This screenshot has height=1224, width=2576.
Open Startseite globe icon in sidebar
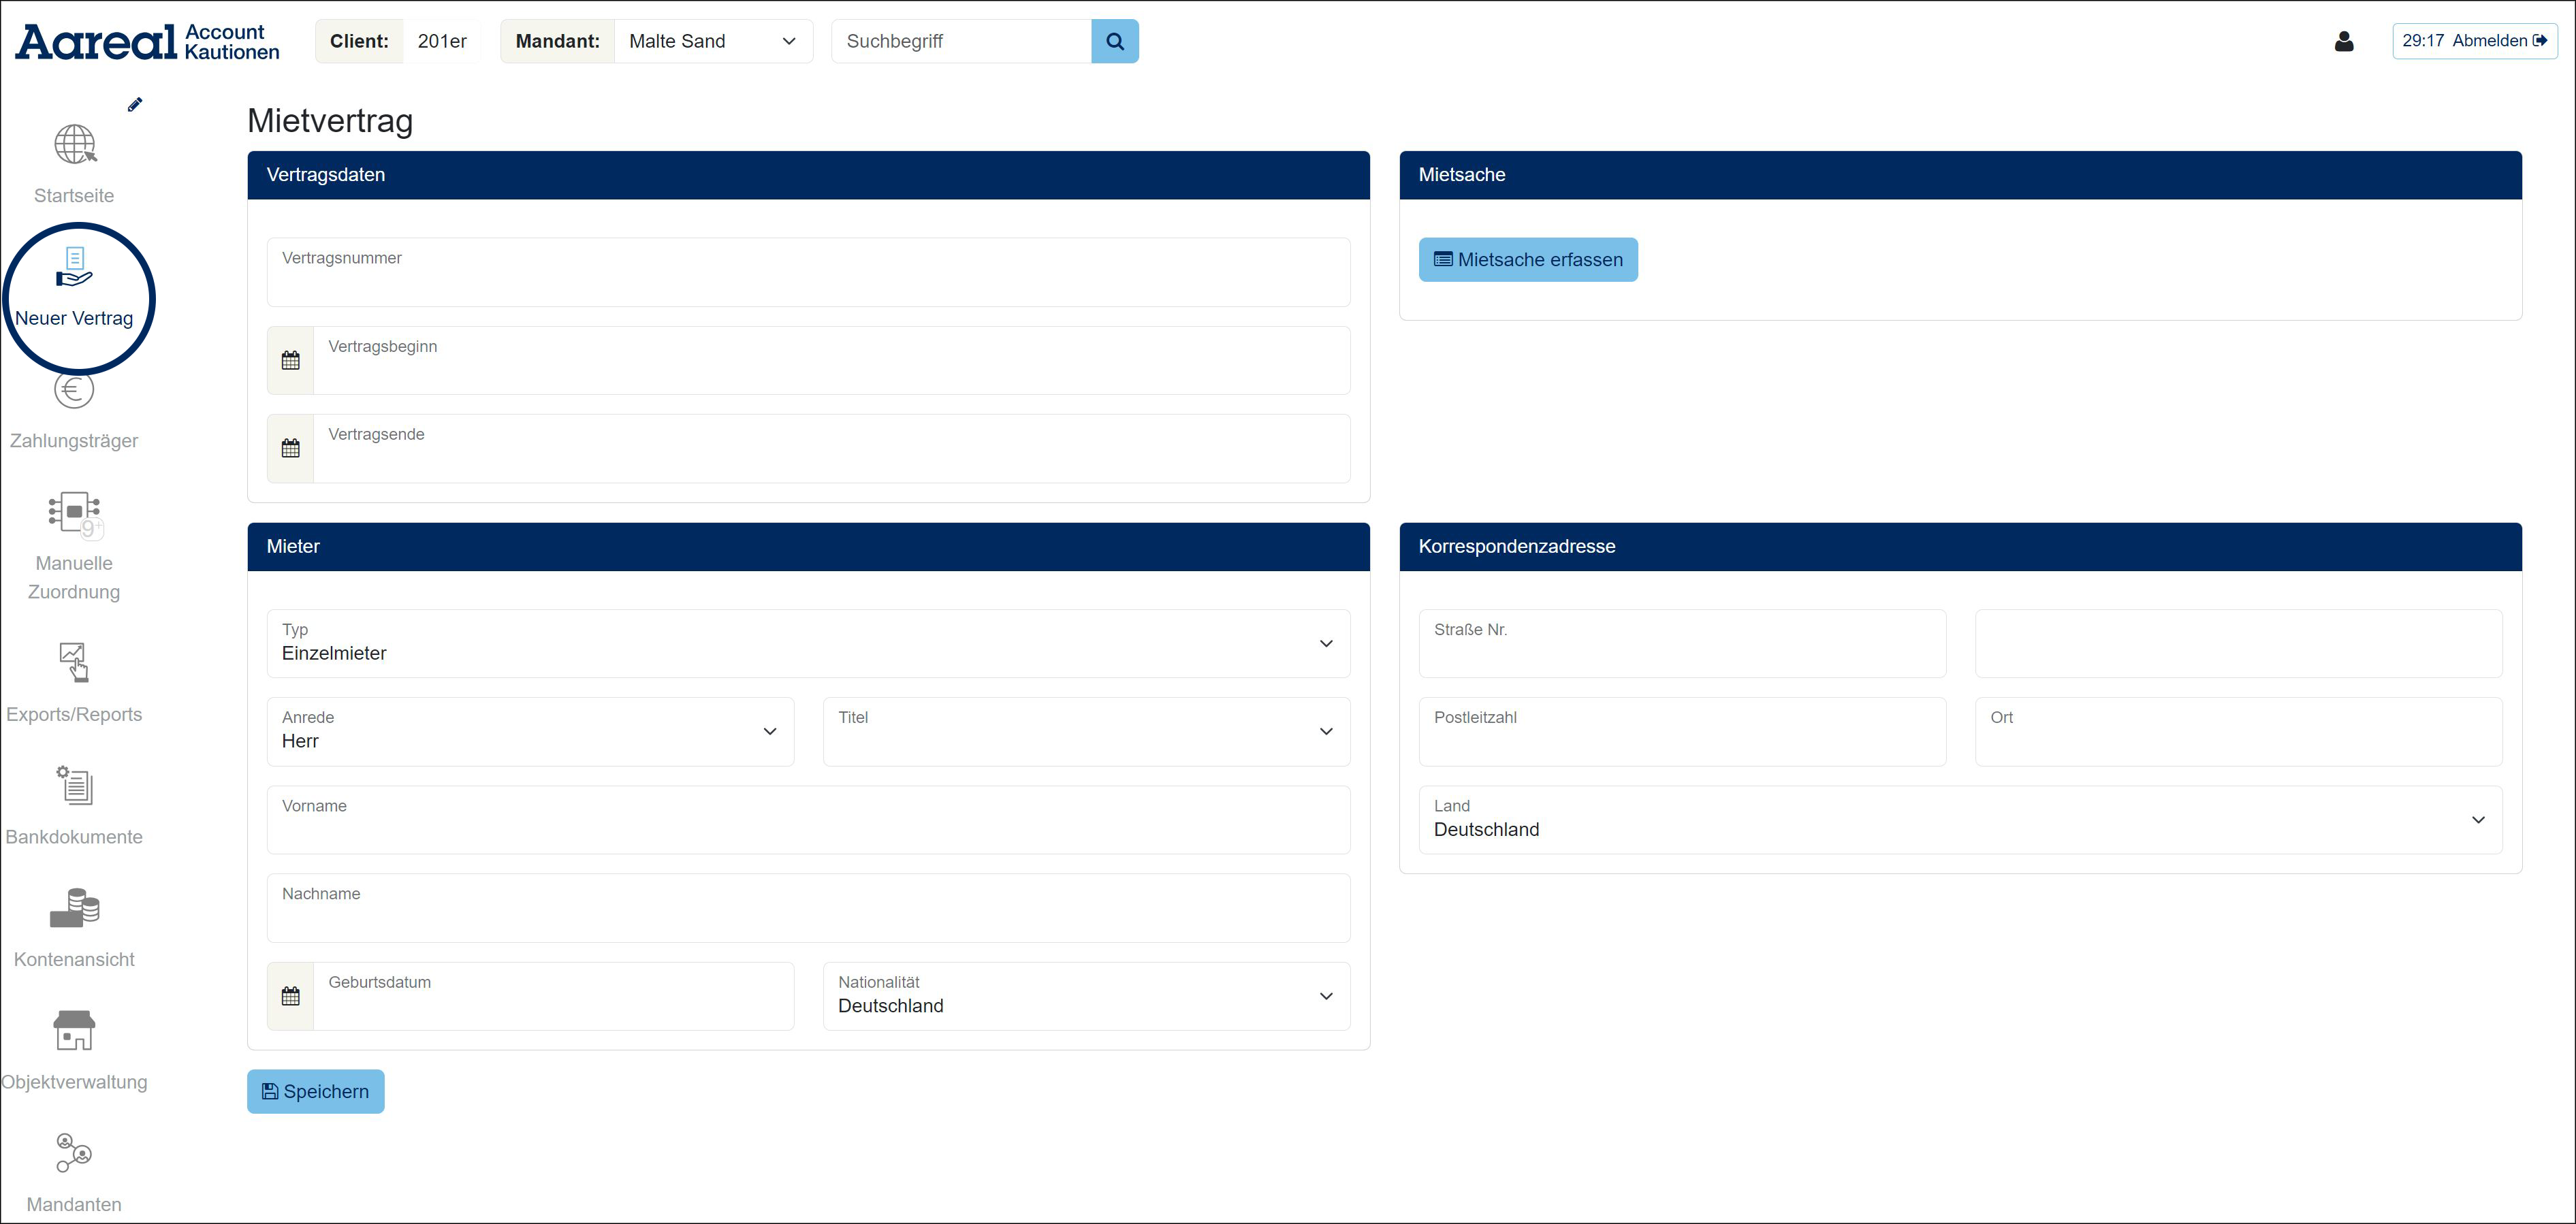click(x=75, y=145)
